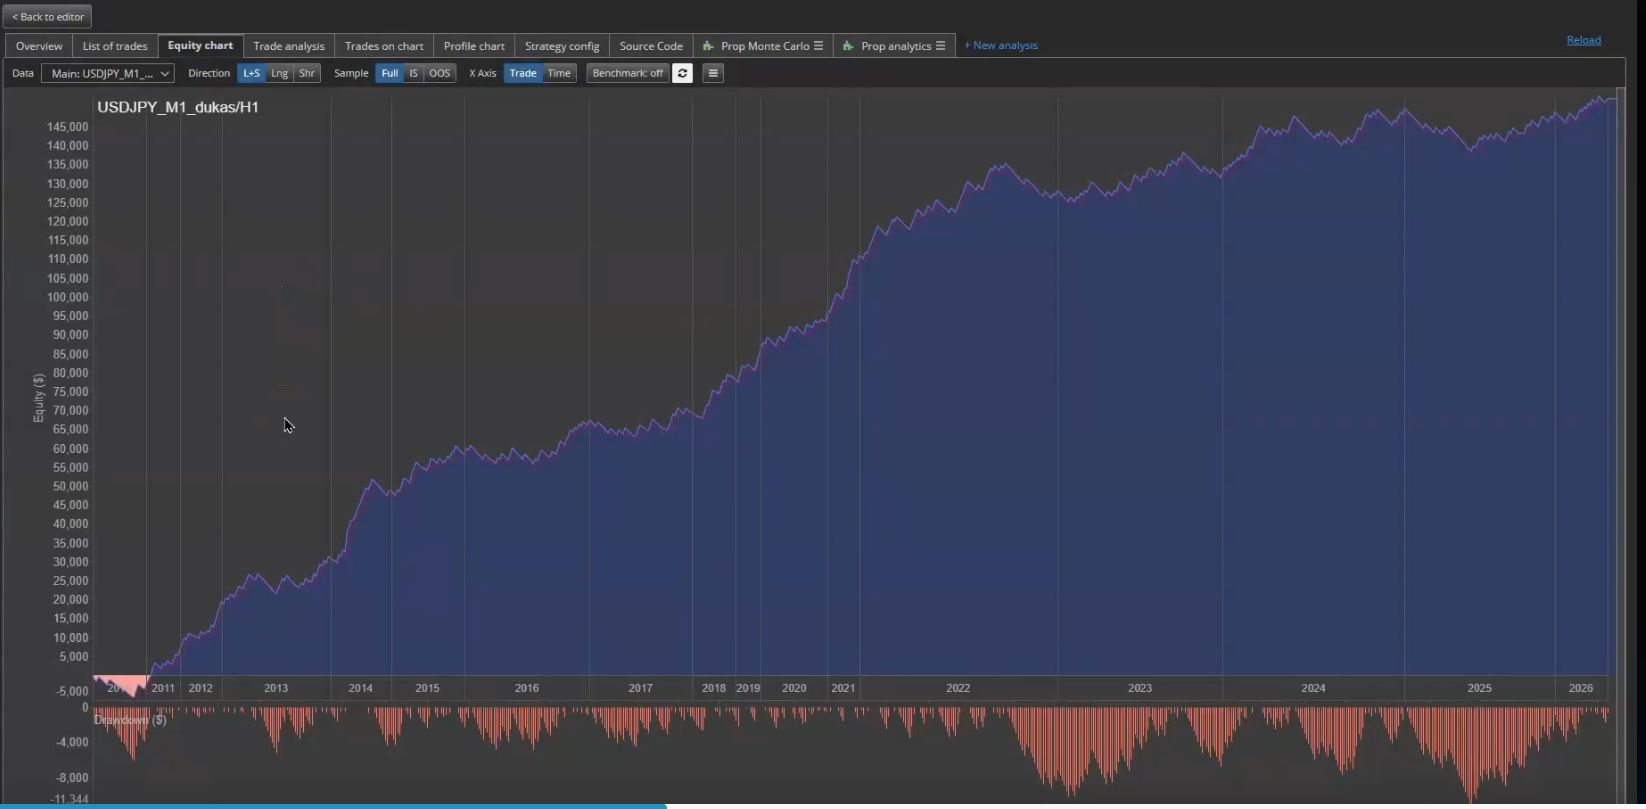Open the Trade analysis tab
This screenshot has width=1646, height=809.
coord(289,46)
